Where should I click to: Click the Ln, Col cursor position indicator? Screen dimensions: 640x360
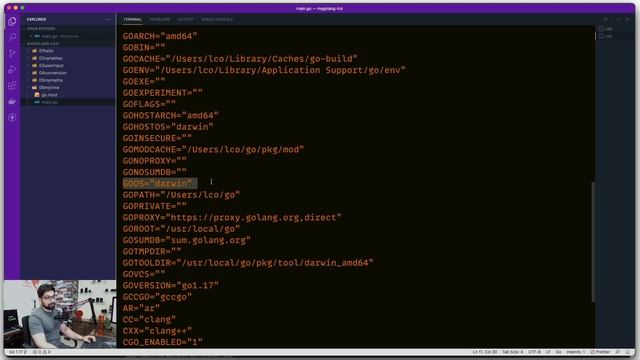484,352
